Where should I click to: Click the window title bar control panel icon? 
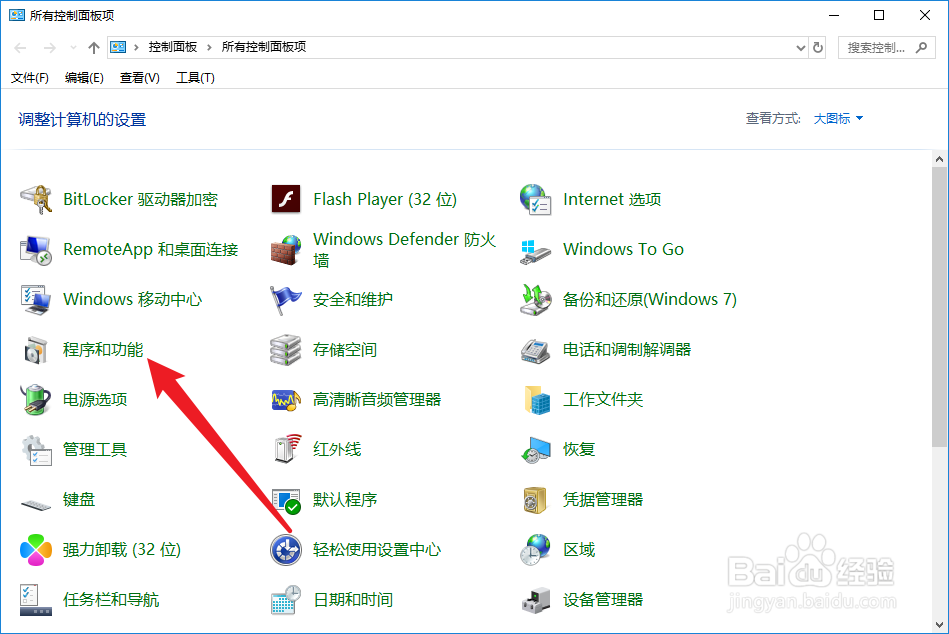tap(17, 15)
